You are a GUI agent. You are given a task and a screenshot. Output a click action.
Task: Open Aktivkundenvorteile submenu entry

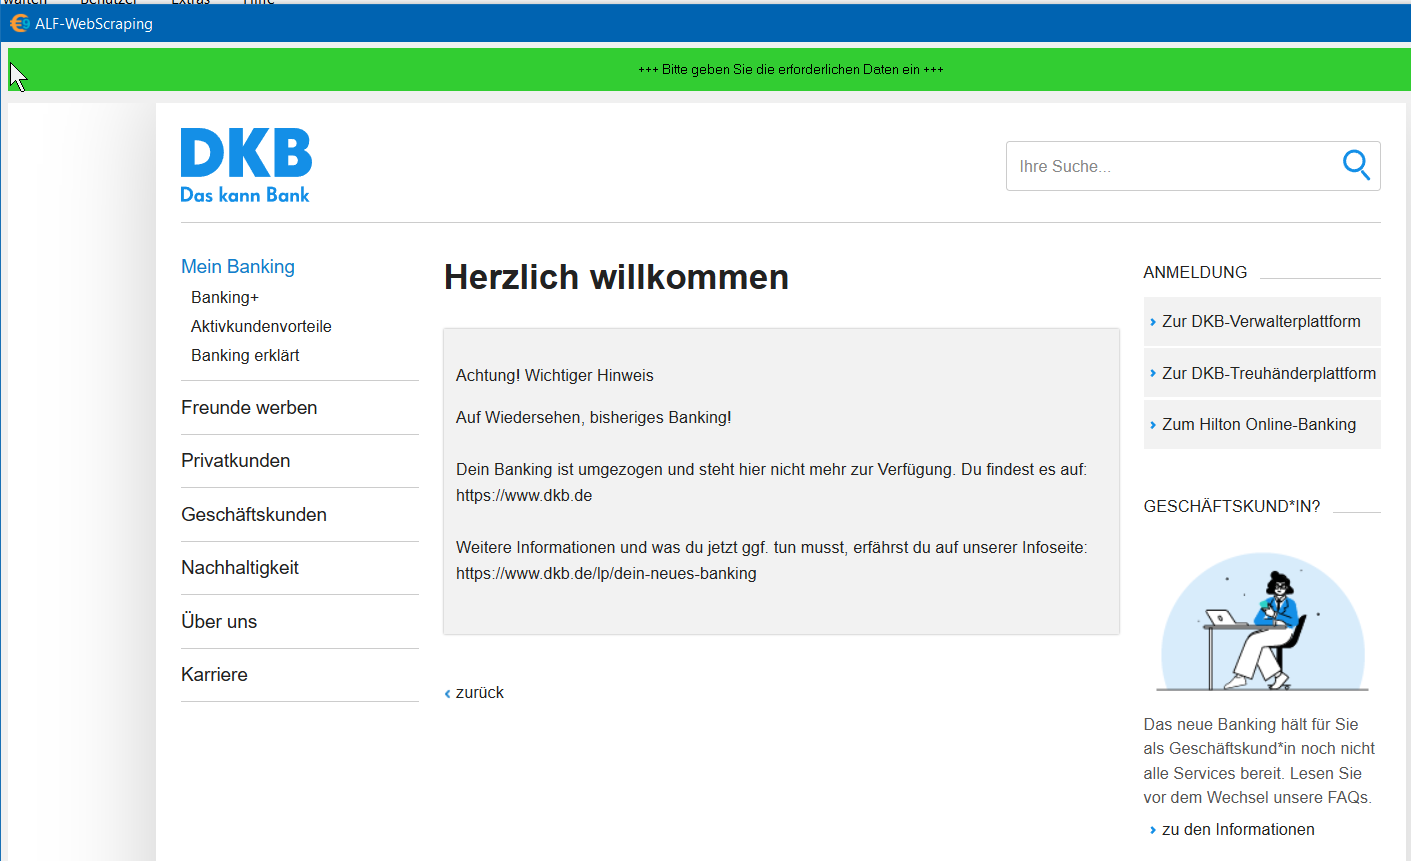(x=261, y=326)
